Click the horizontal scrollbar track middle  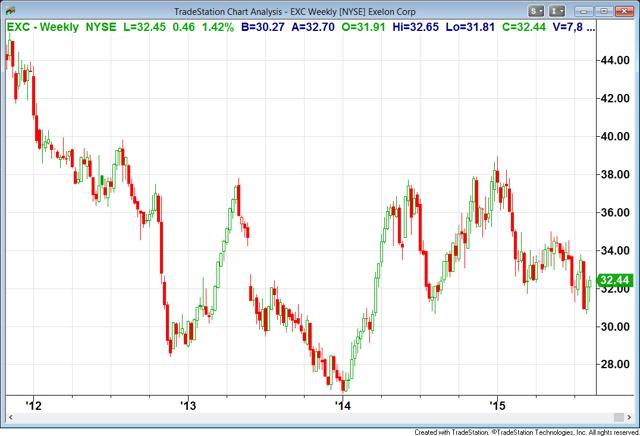click(x=314, y=417)
